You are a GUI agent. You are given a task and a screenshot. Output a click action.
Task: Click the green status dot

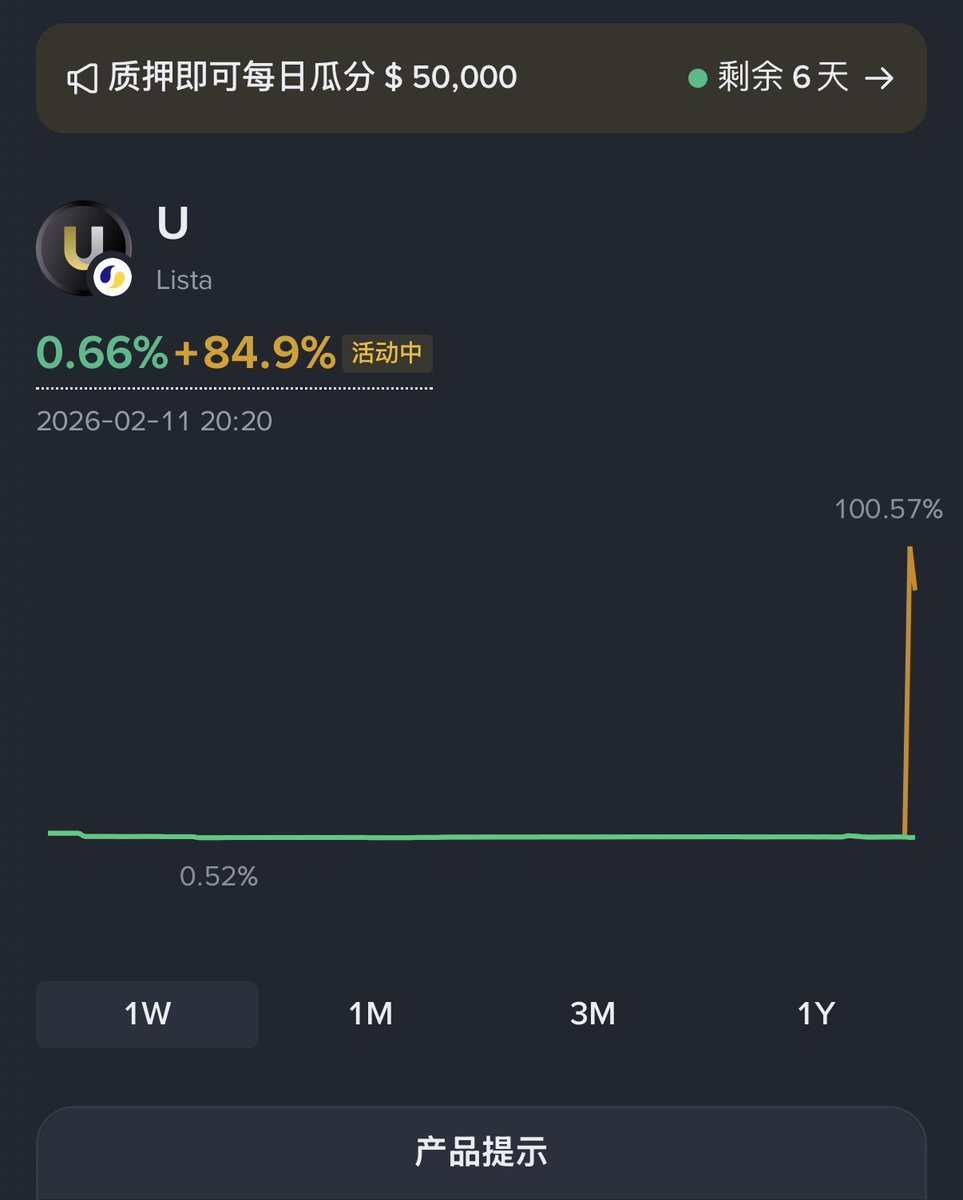click(698, 78)
